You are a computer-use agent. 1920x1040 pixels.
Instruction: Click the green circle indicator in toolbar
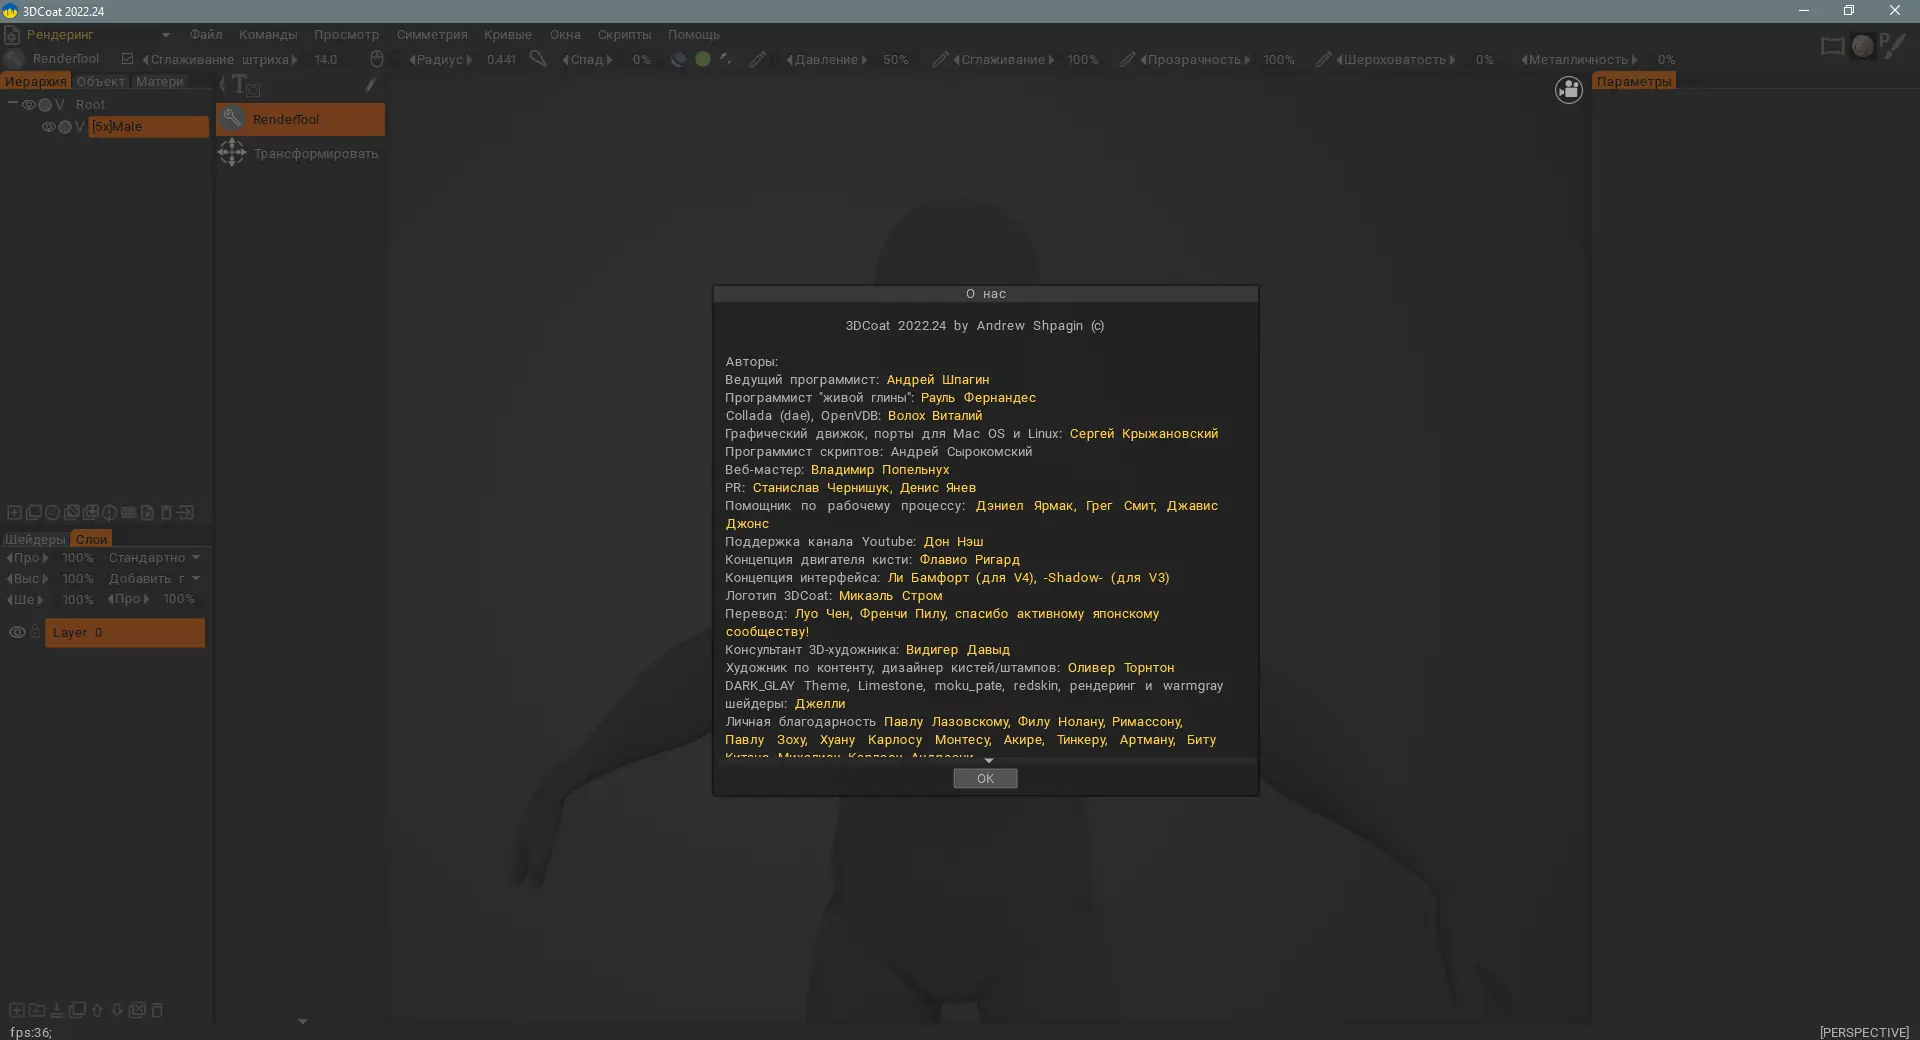click(703, 59)
